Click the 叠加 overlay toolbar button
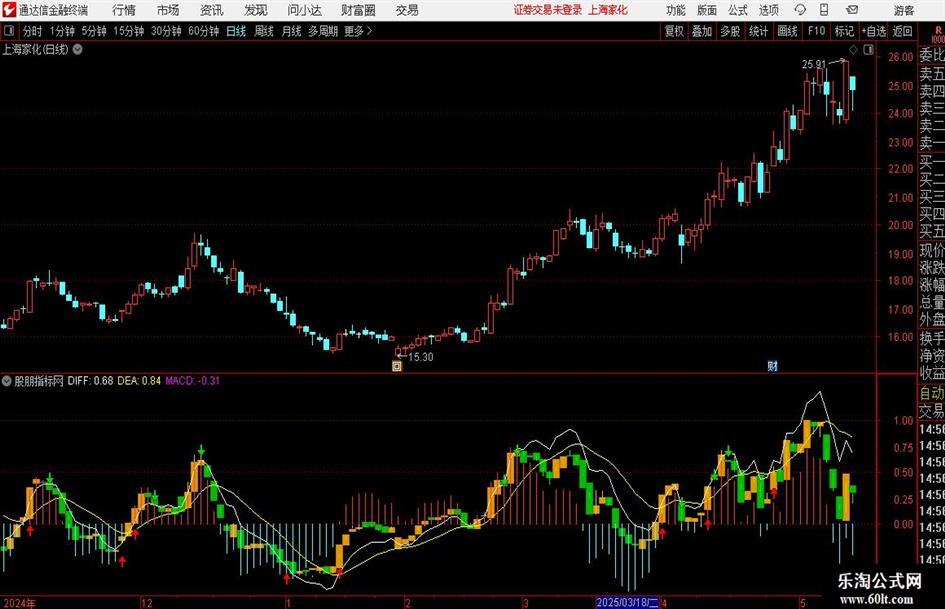This screenshot has width=945, height=609. pyautogui.click(x=702, y=31)
